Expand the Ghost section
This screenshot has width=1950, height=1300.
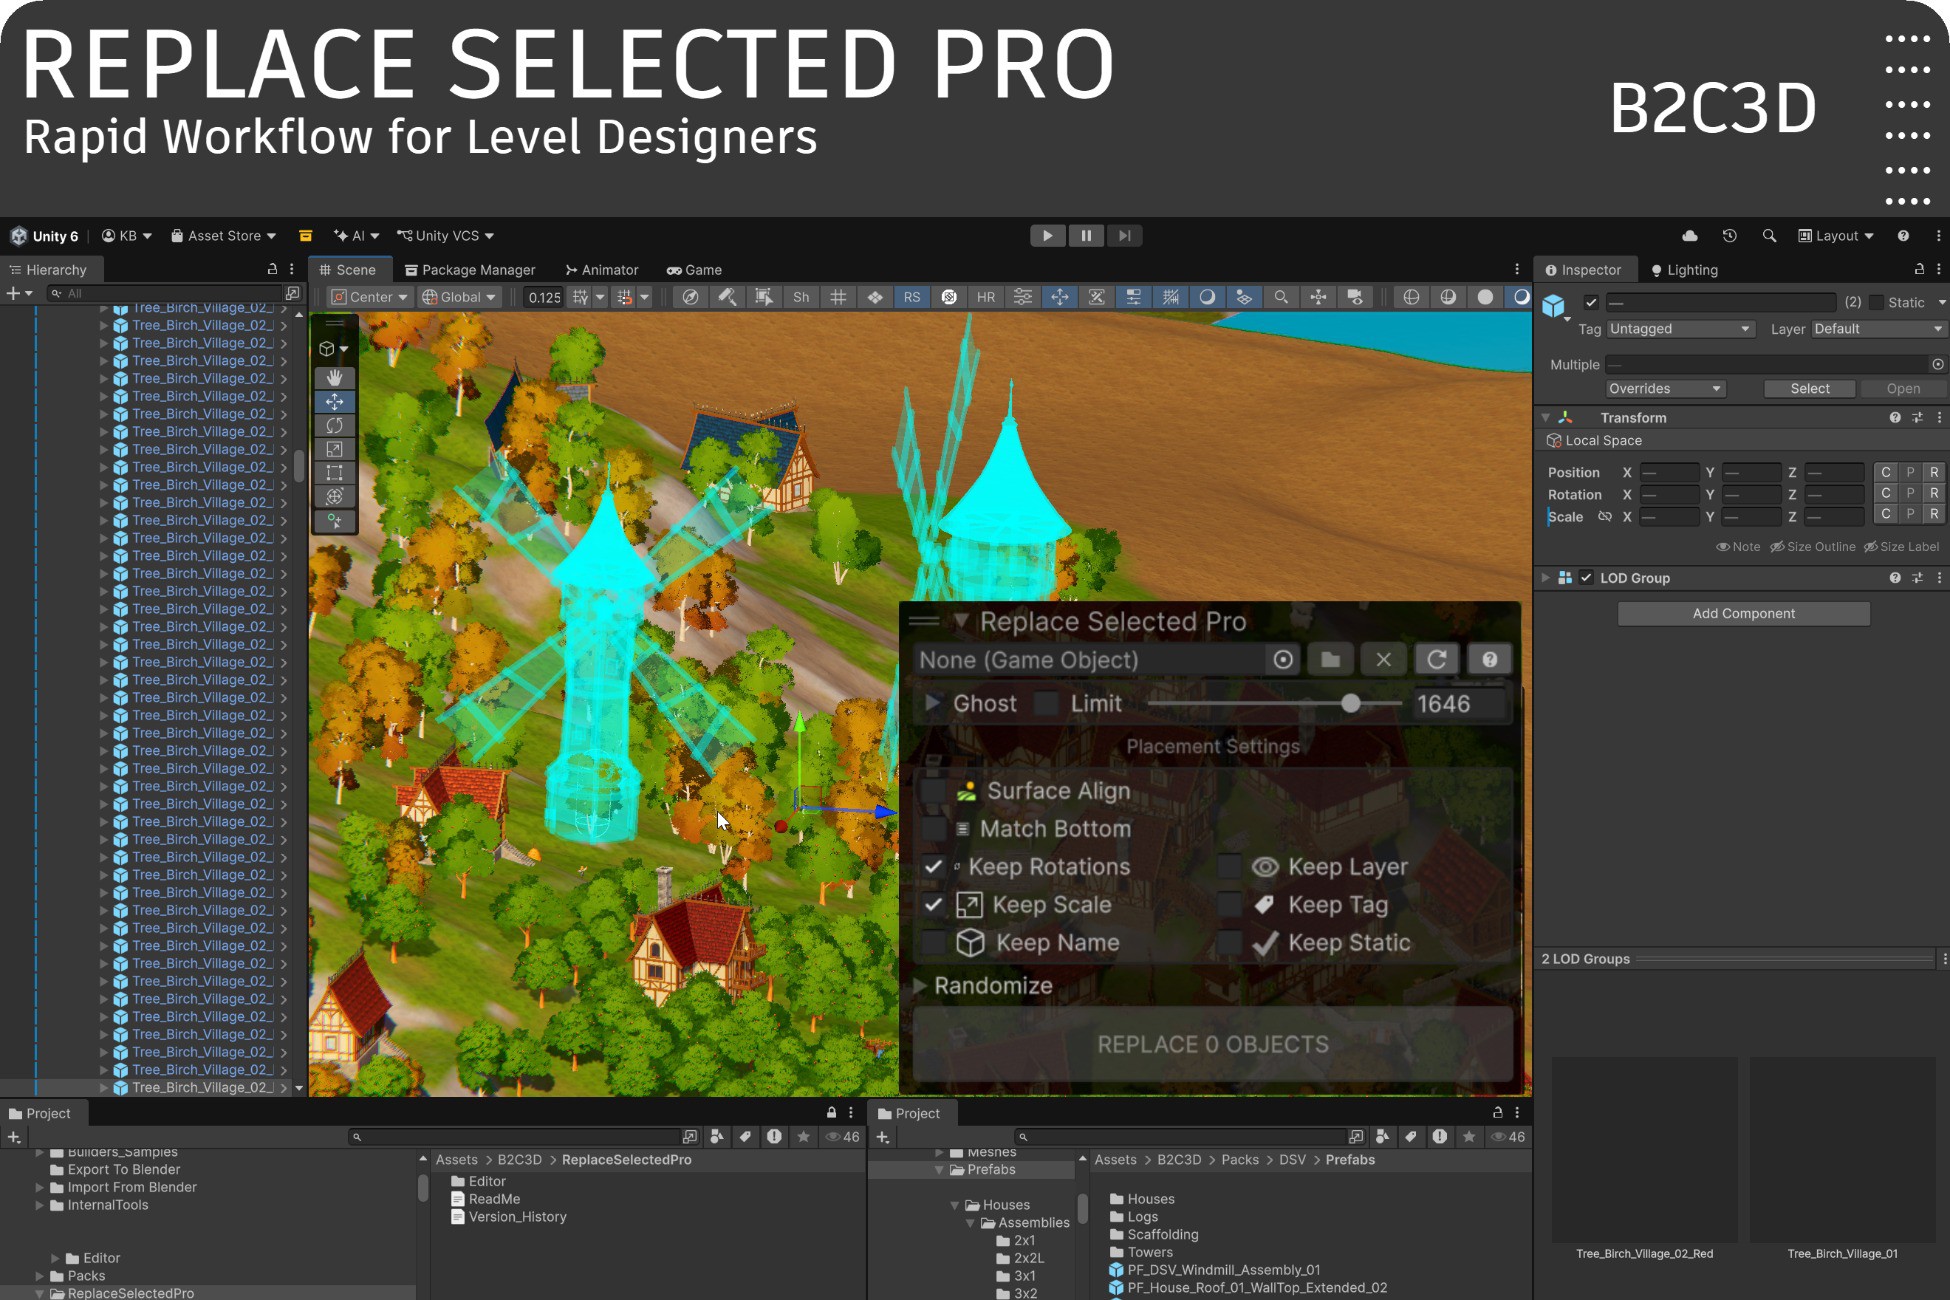[x=932, y=703]
